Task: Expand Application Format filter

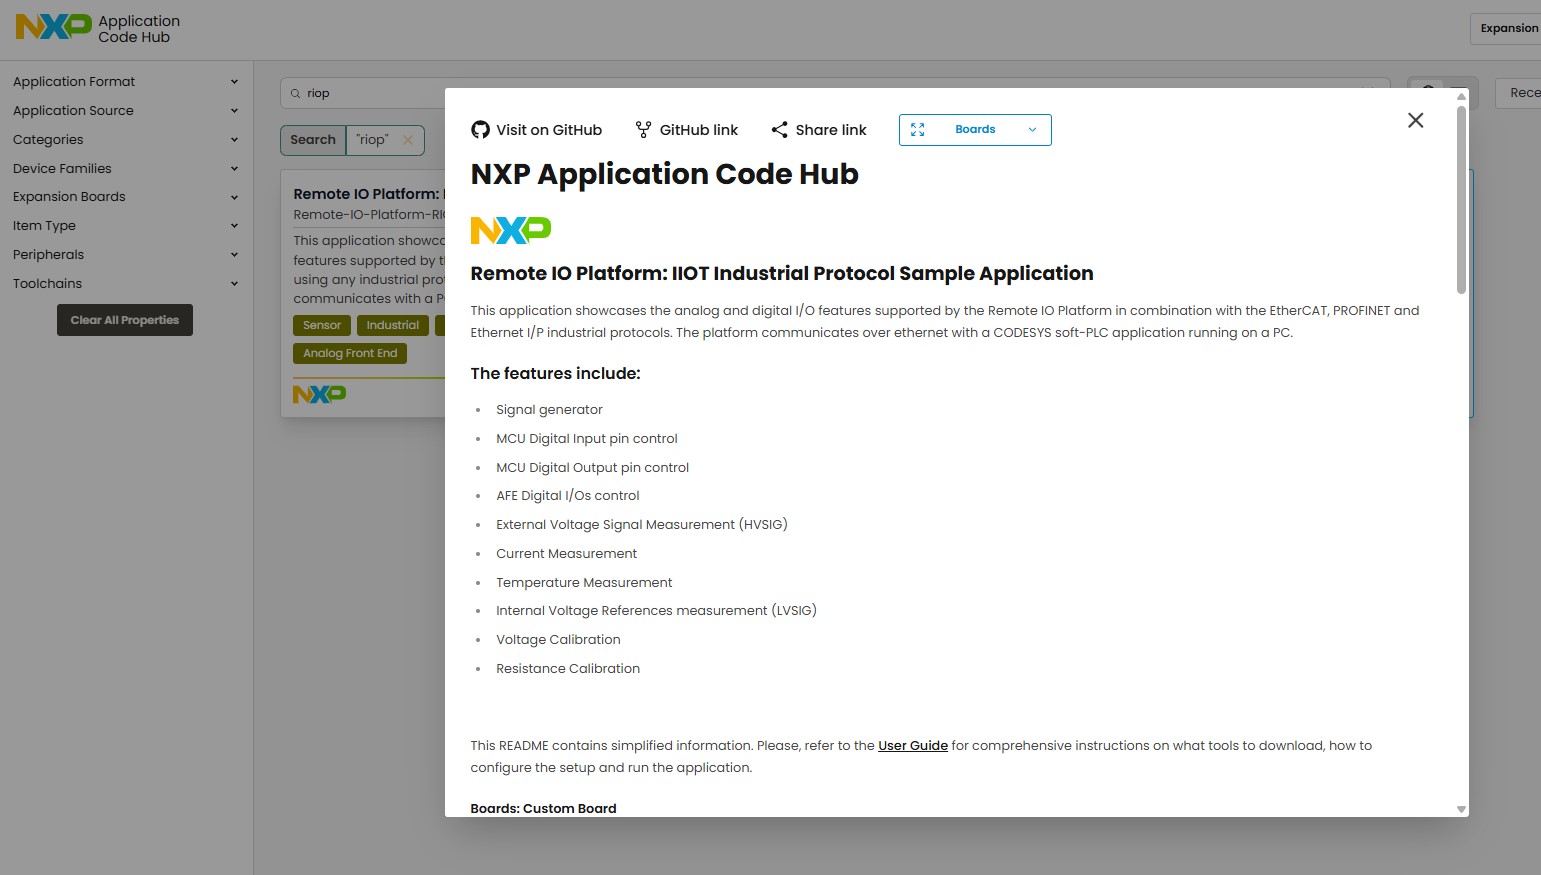Action: pyautogui.click(x=125, y=82)
